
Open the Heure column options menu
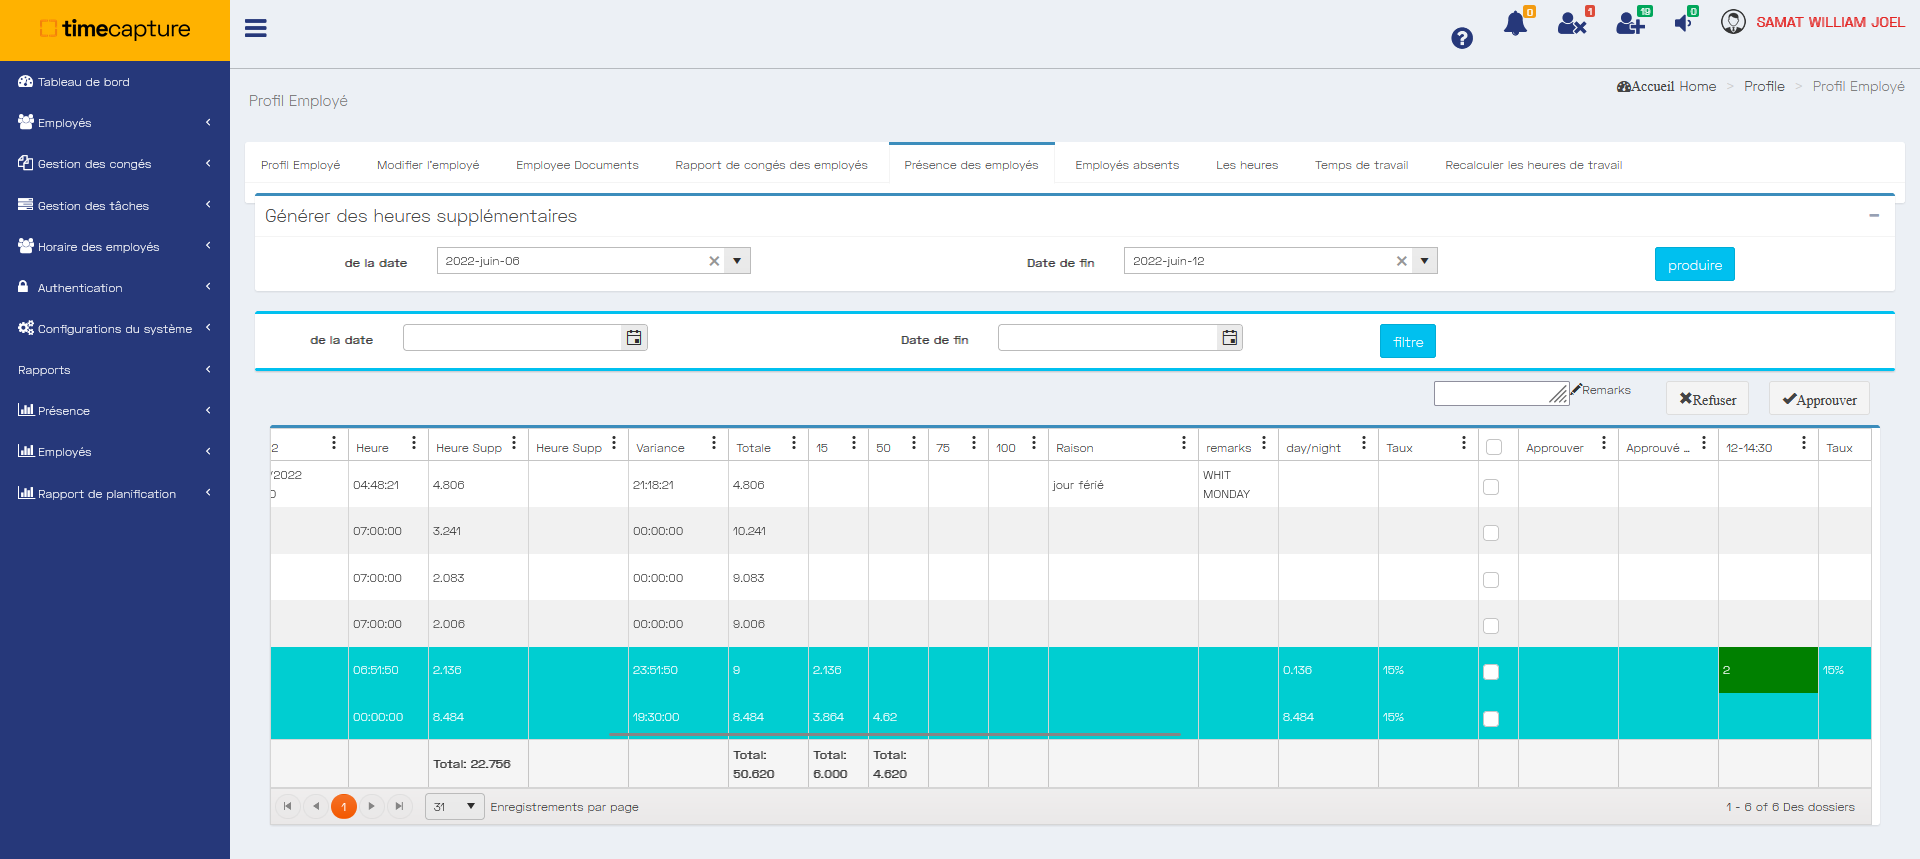tap(414, 443)
